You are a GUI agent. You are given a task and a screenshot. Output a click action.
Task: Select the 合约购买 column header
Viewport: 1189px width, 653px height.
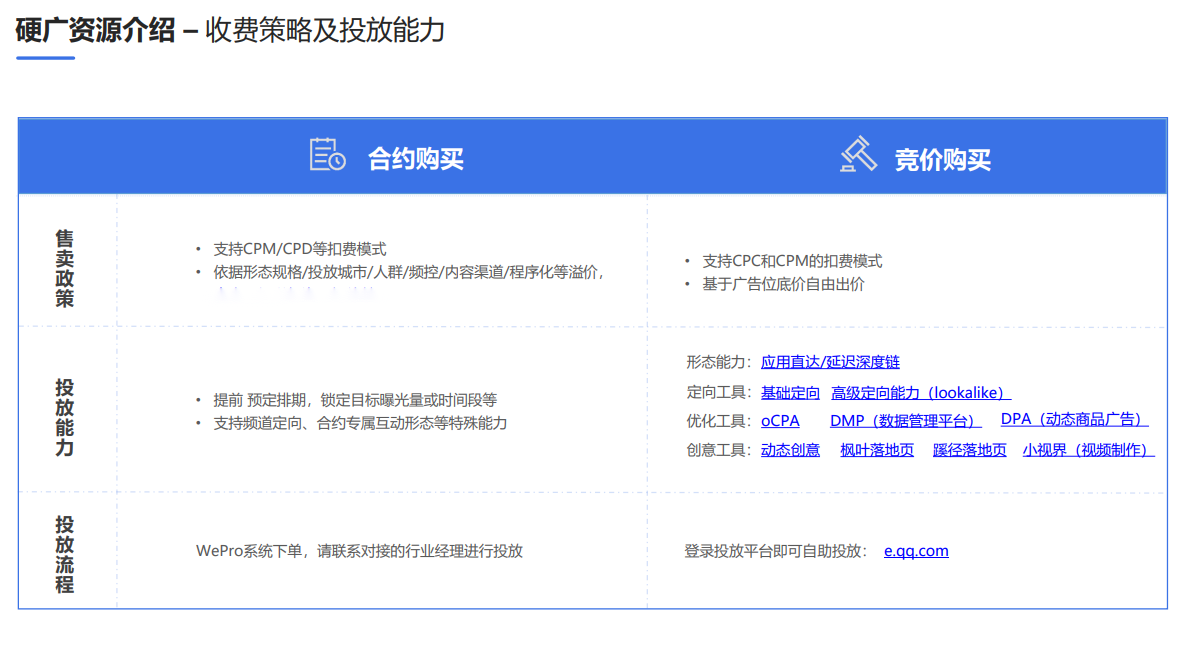(x=417, y=156)
